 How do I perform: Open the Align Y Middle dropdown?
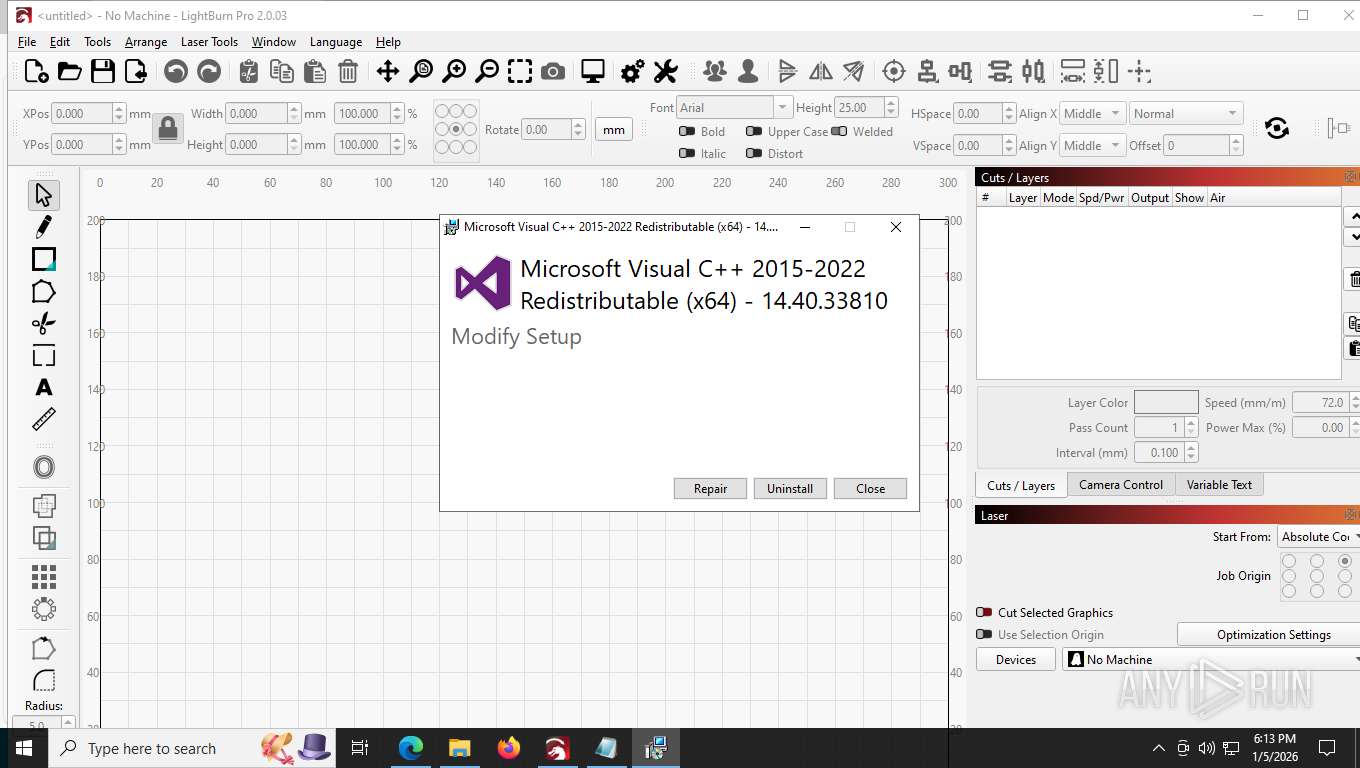[x=1093, y=145]
